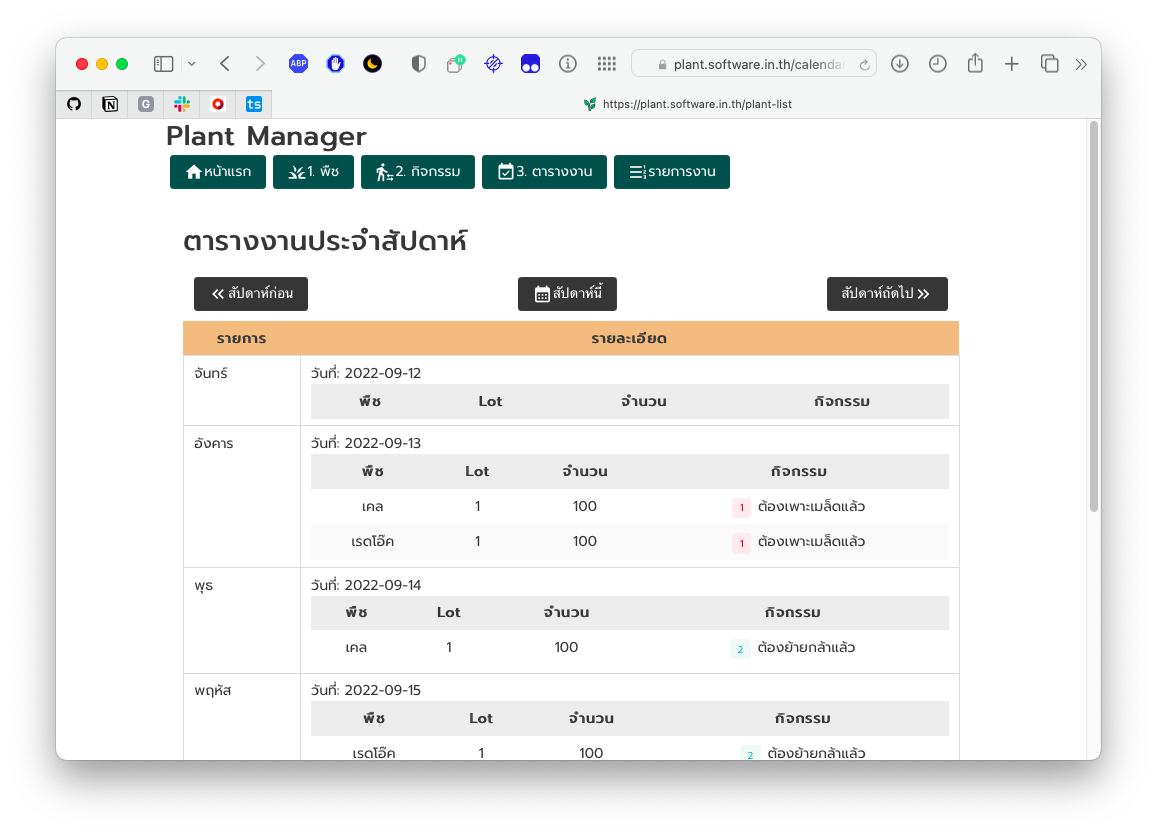This screenshot has height=834, width=1157.
Task: Open a new tab with plus icon
Action: (x=1012, y=64)
